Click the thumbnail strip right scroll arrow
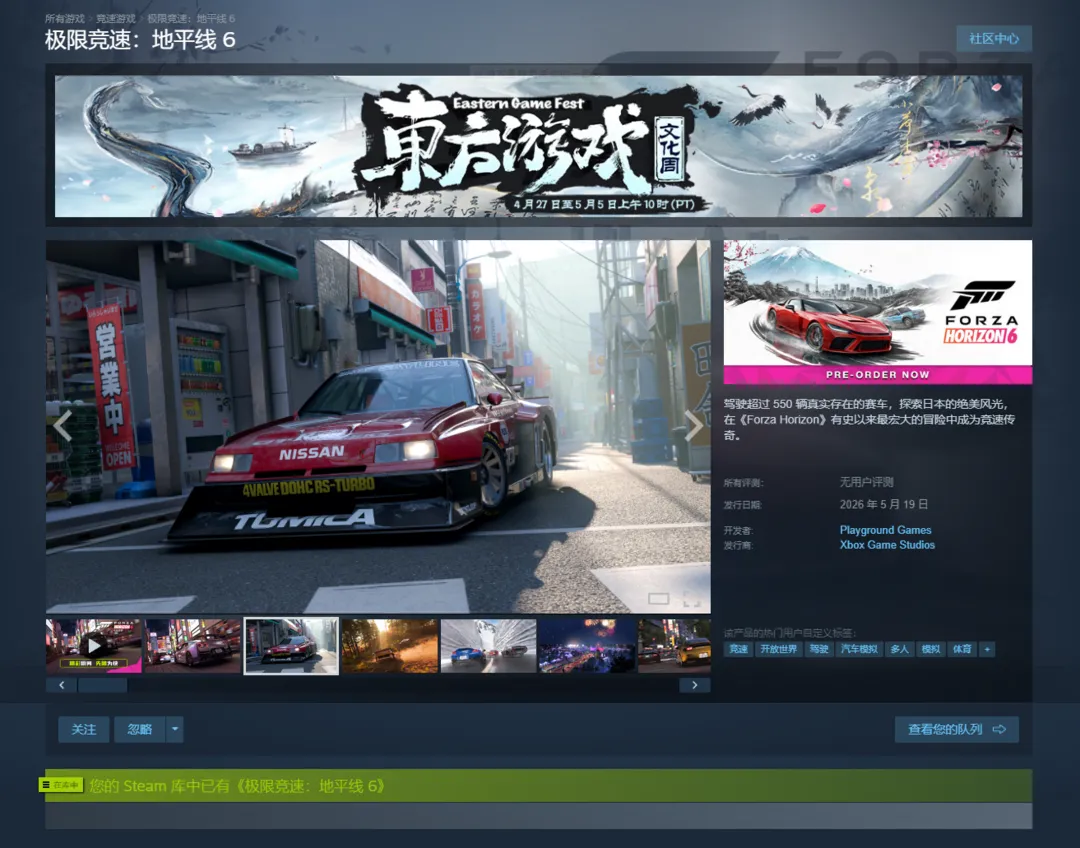The image size is (1080, 848). pyautogui.click(x=695, y=685)
